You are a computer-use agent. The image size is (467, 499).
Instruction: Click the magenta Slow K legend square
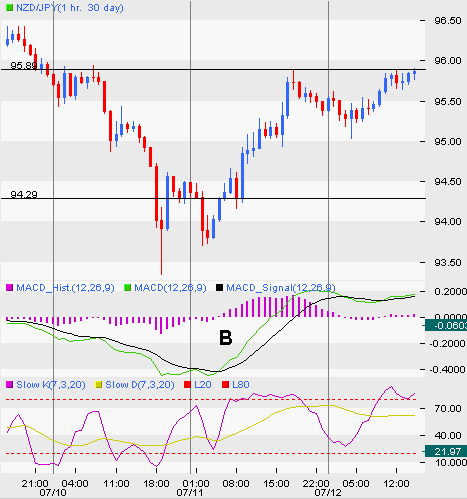click(x=9, y=385)
